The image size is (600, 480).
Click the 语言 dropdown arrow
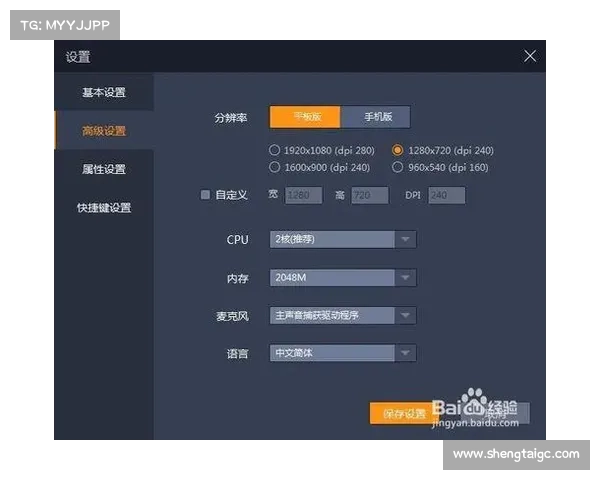pyautogui.click(x=405, y=353)
